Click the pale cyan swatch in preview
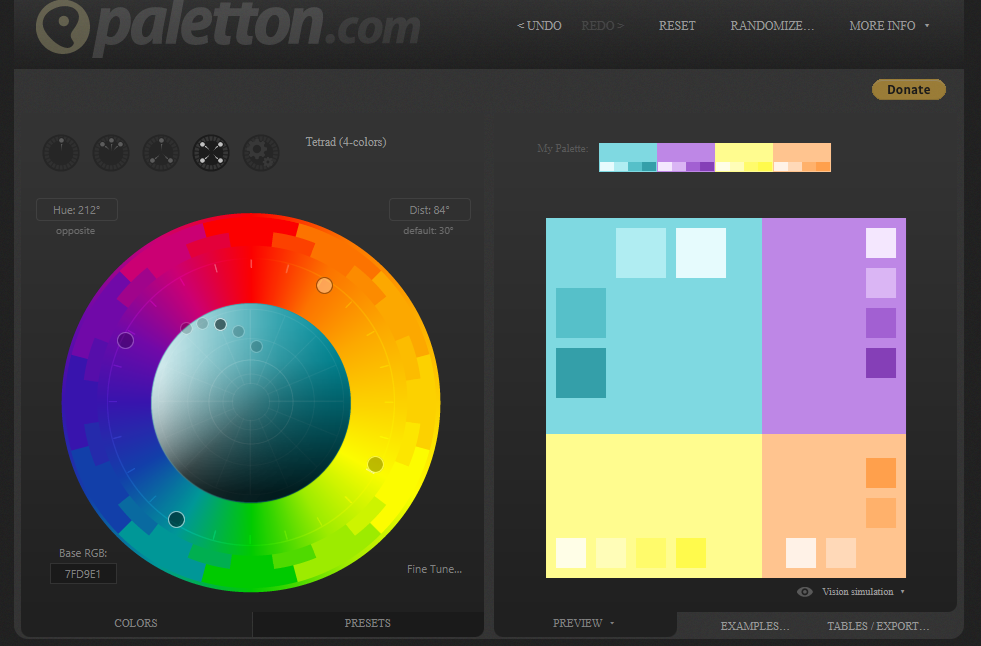This screenshot has height=646, width=981. 641,253
